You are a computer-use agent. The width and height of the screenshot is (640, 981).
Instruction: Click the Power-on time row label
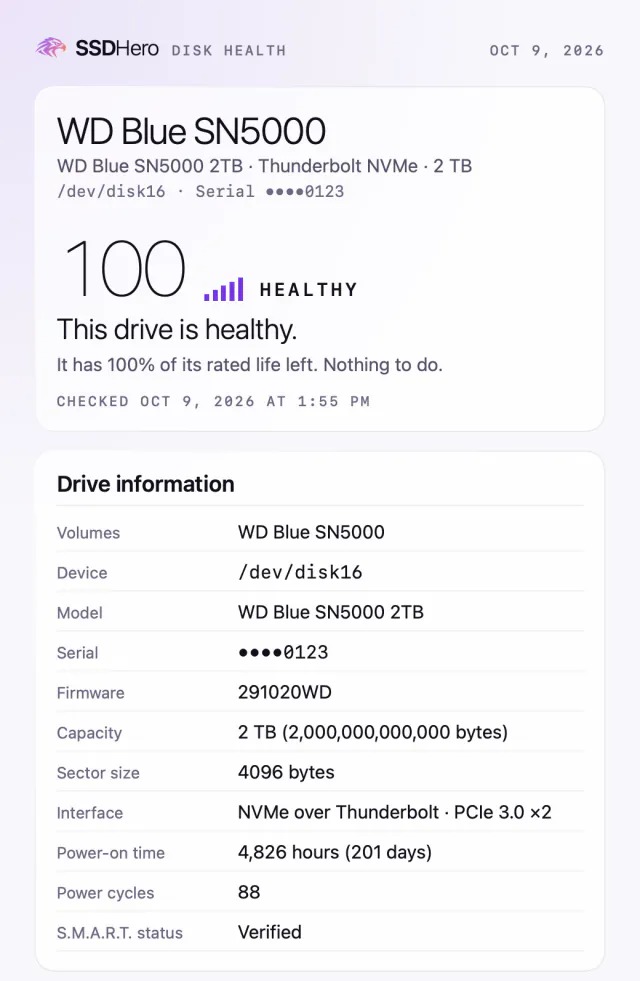click(111, 853)
